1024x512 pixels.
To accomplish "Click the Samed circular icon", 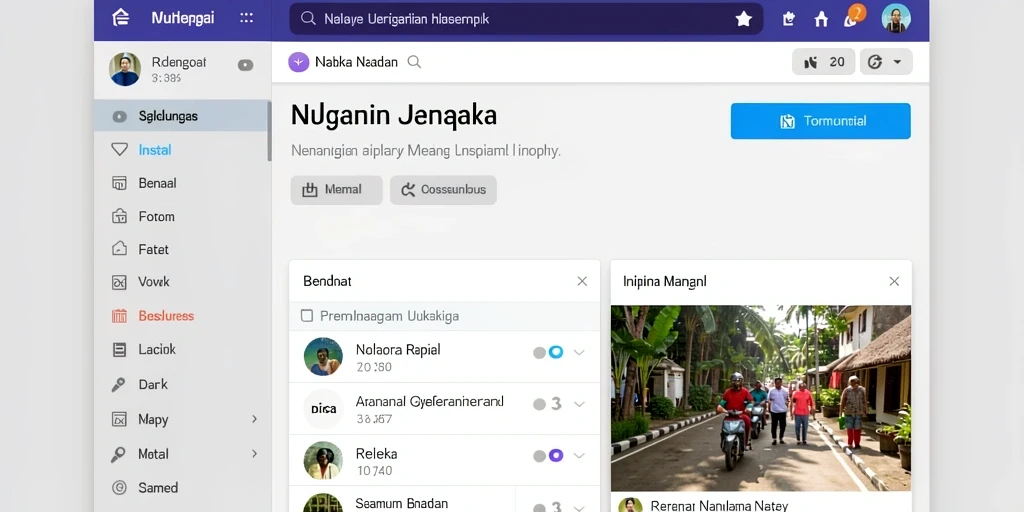I will point(119,487).
